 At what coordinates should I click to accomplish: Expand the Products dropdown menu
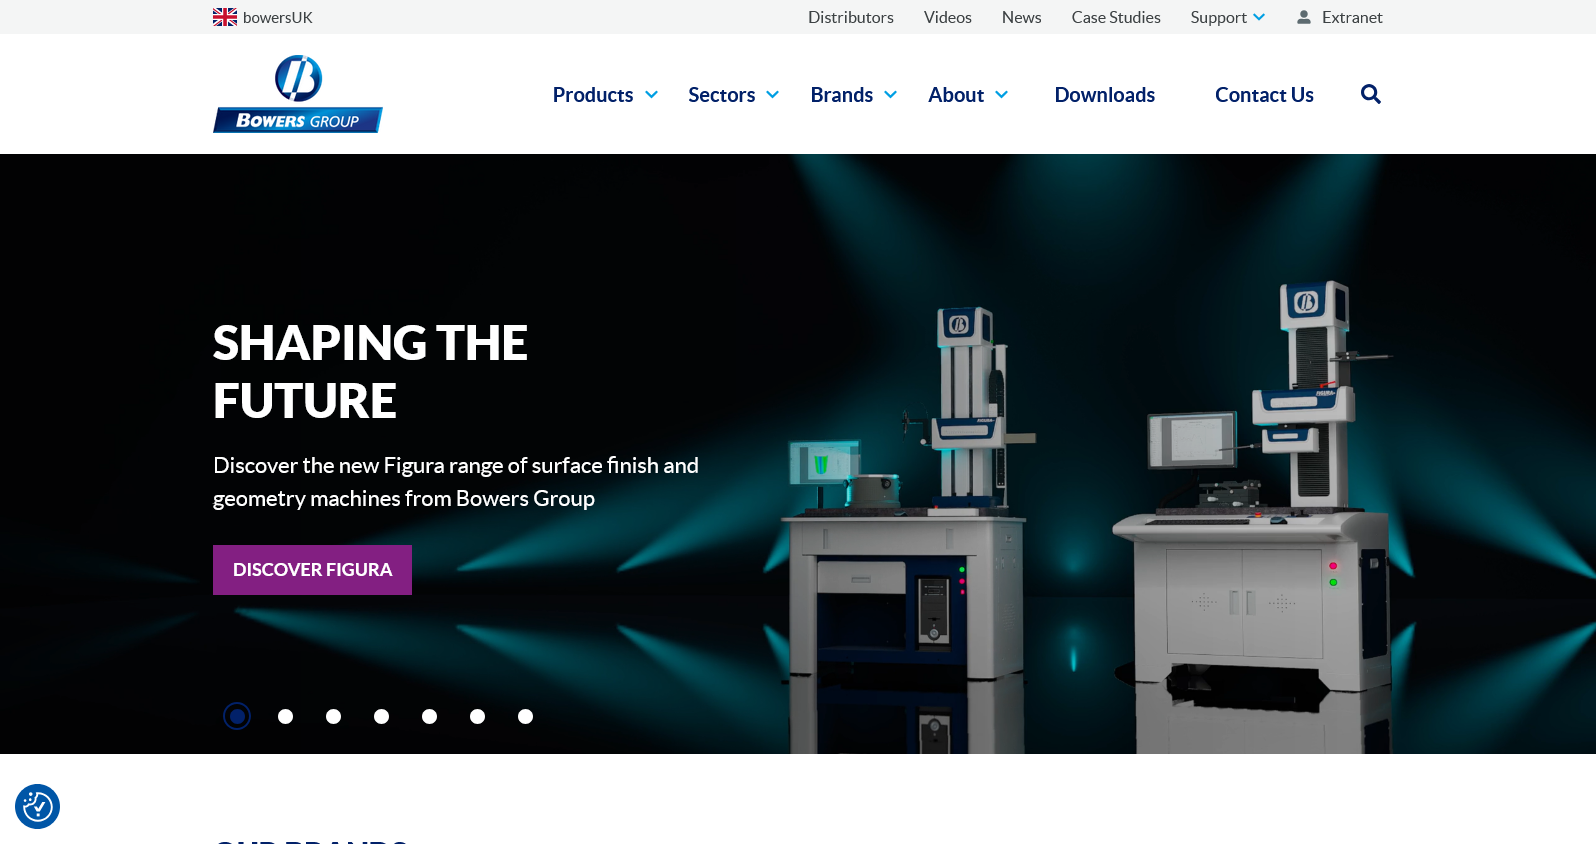click(604, 95)
